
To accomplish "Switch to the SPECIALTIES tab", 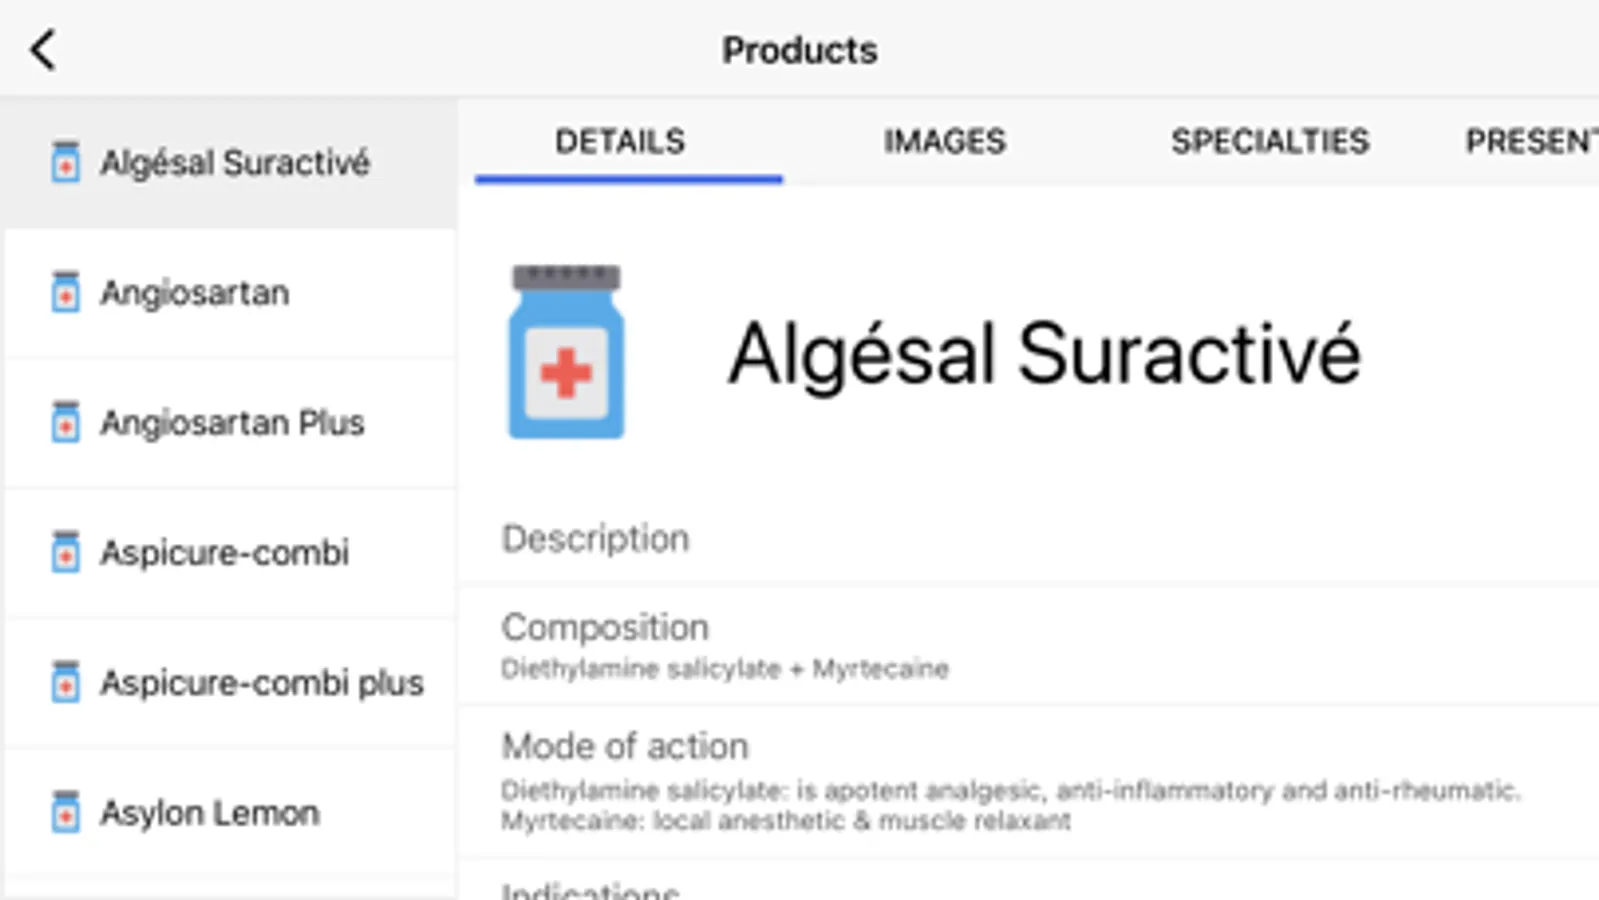I will click(x=1270, y=142).
